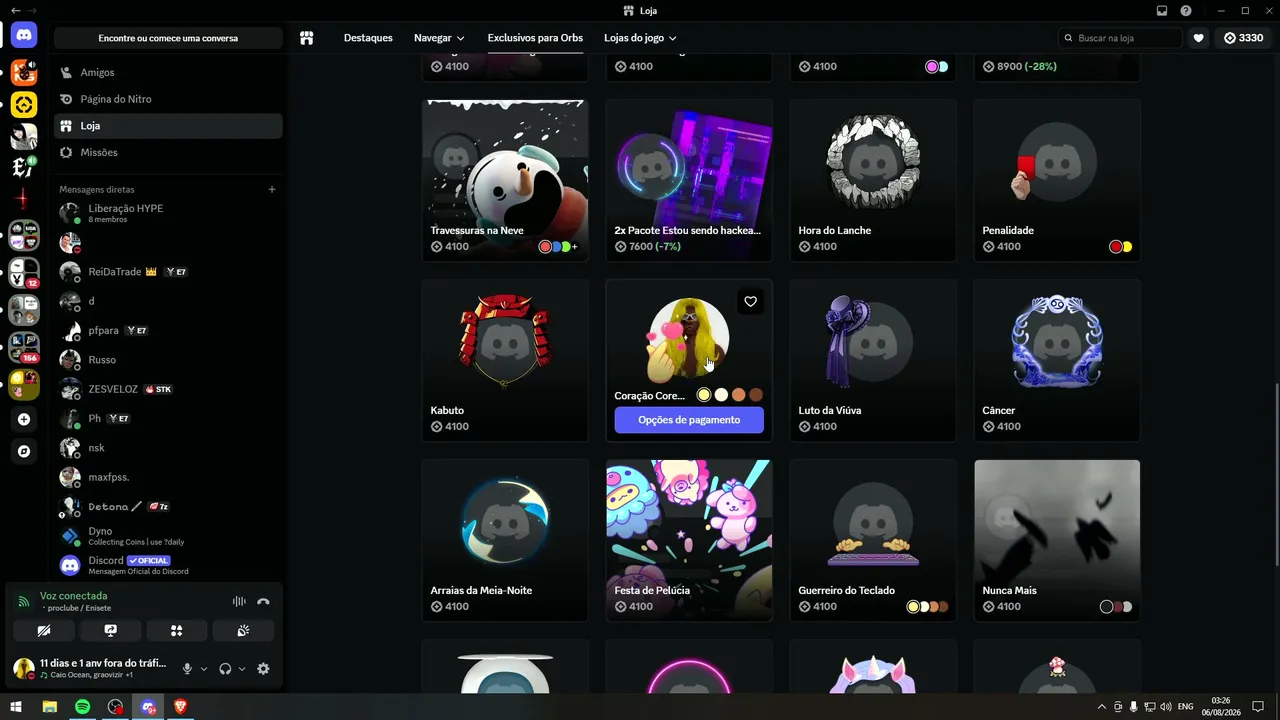Open the Travessuras na Neve item card
1280x720 pixels.
(505, 180)
